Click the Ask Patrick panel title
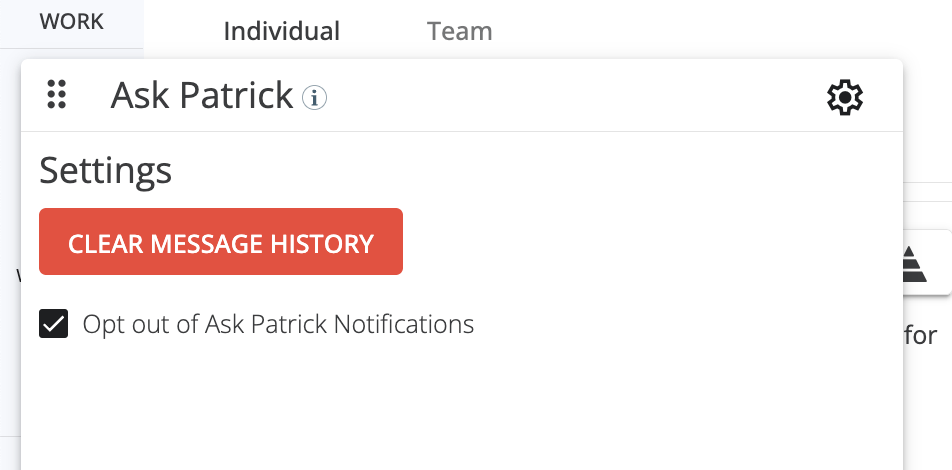Image resolution: width=952 pixels, height=470 pixels. pyautogui.click(x=202, y=96)
